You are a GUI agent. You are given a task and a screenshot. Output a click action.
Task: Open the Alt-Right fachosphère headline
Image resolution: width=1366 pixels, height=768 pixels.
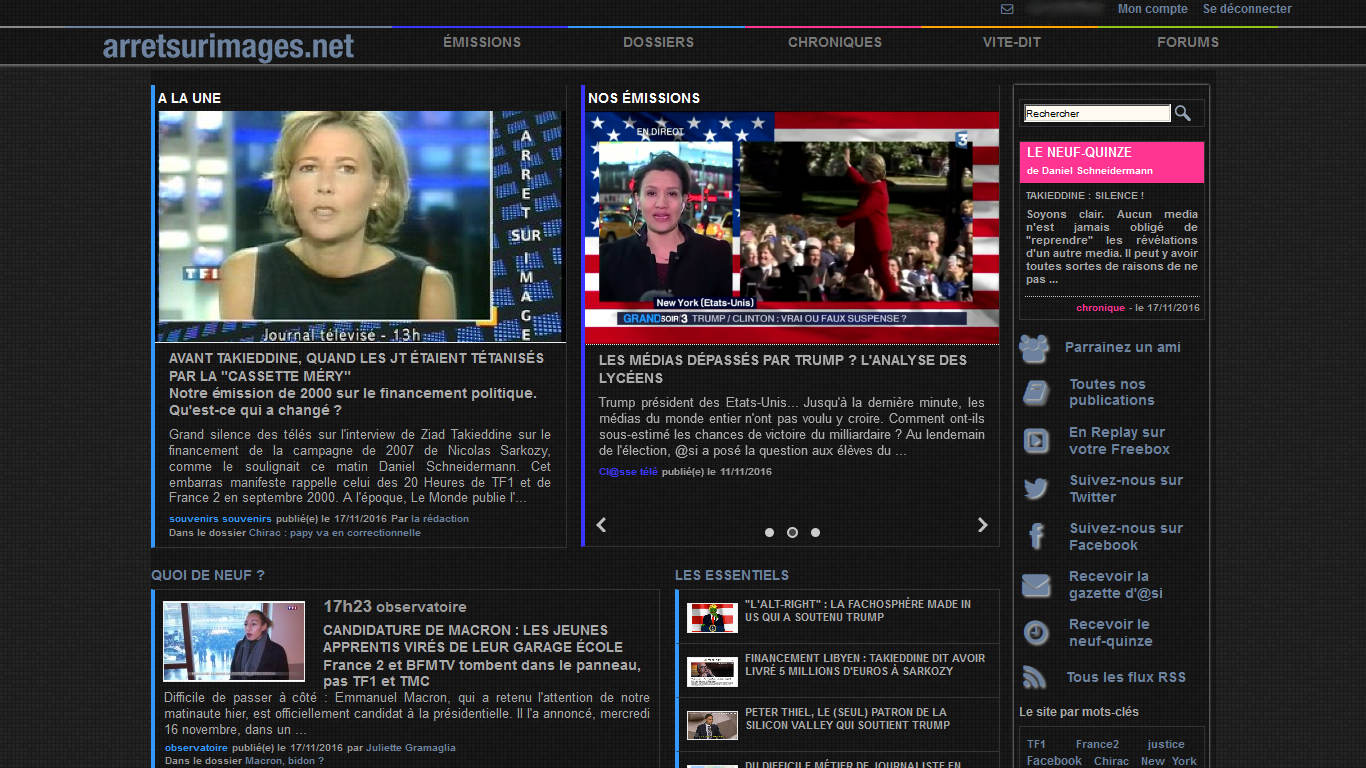pos(858,611)
